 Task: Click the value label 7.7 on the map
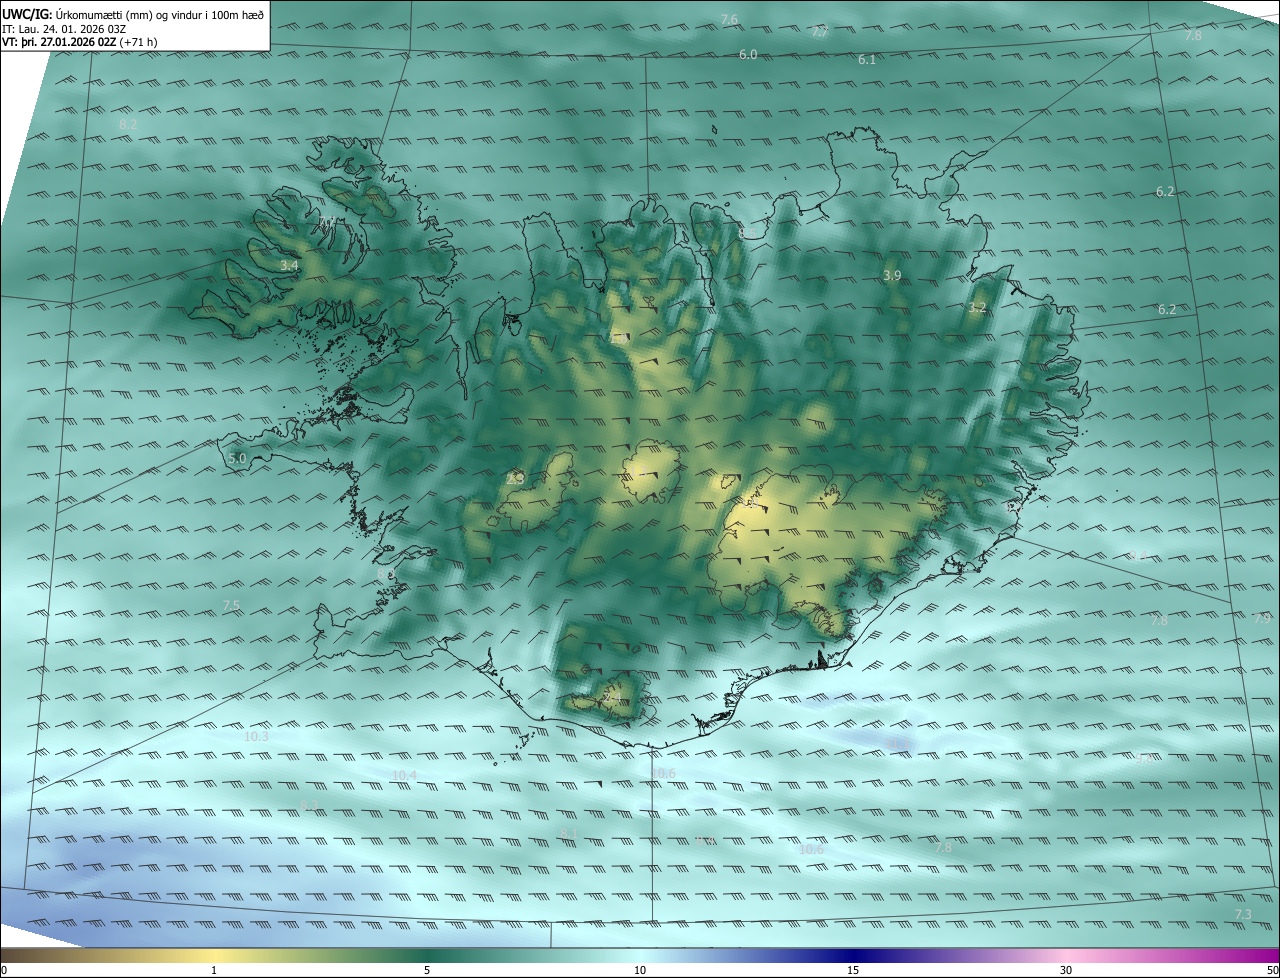click(820, 32)
